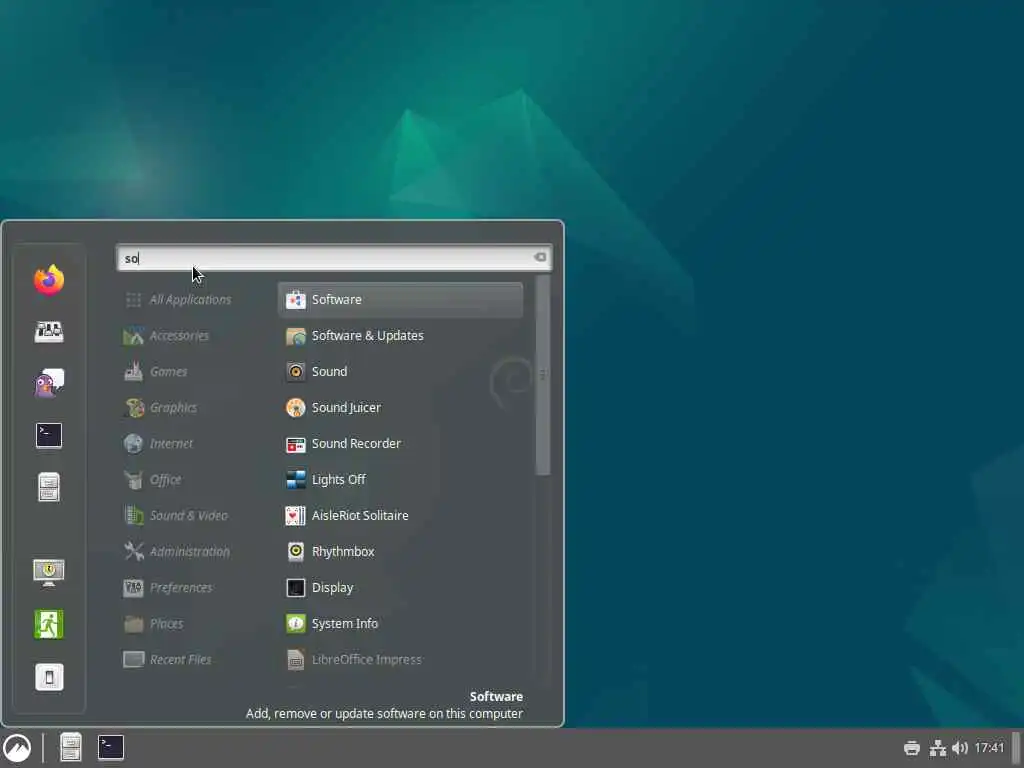Click the Shut Down icon in sidebar
This screenshot has width=1024, height=768.
coord(49,677)
